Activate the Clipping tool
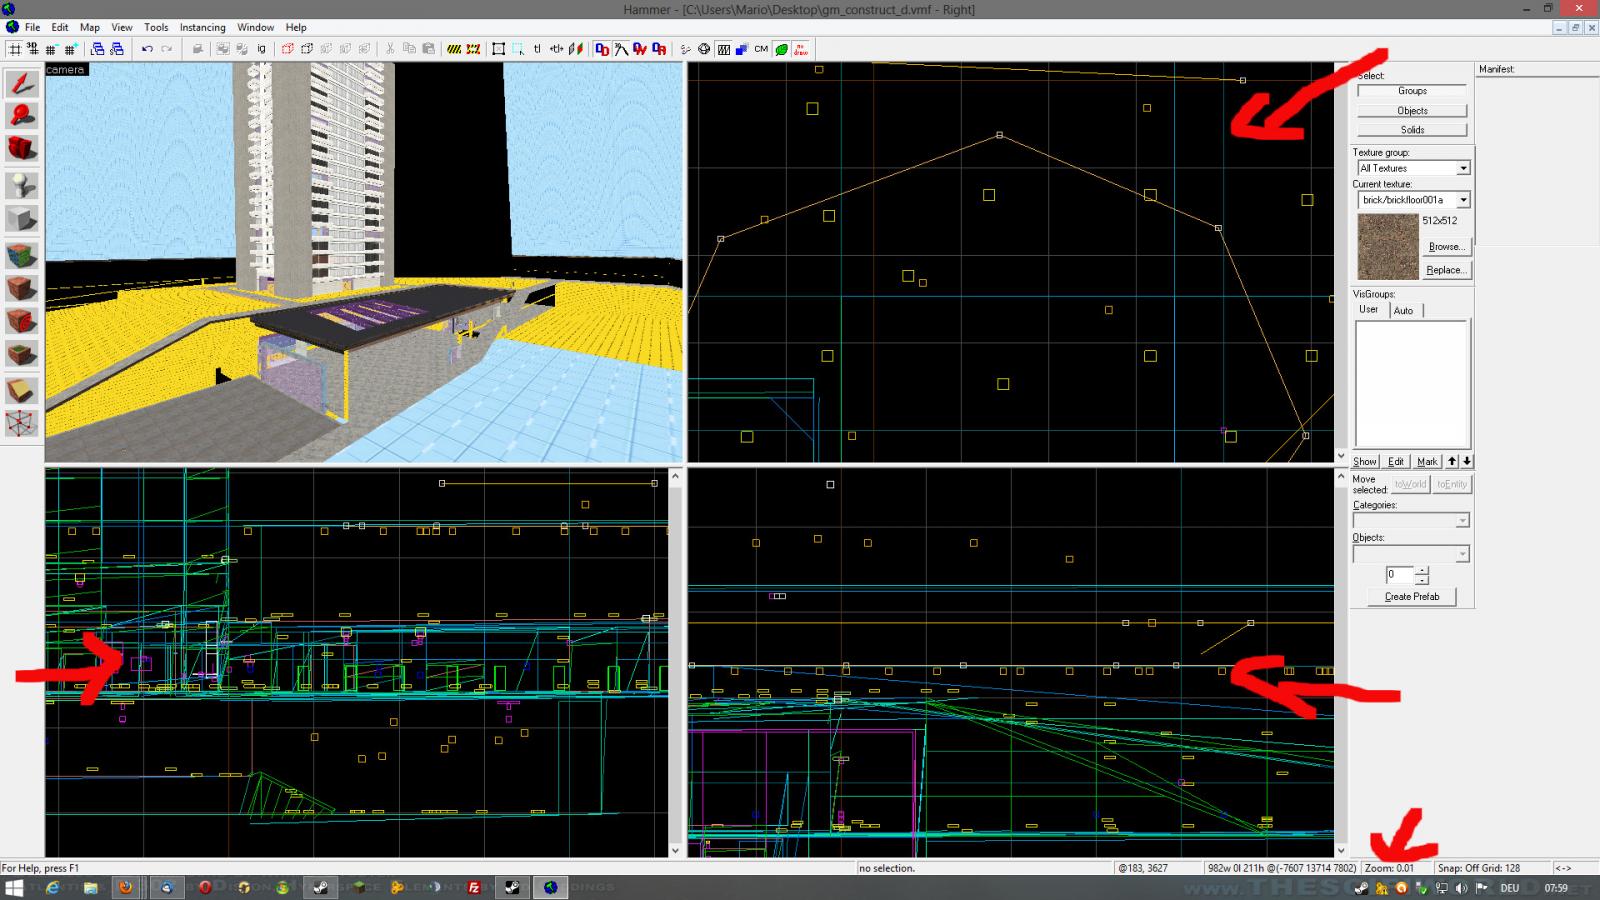Viewport: 1600px width, 900px height. 22,390
